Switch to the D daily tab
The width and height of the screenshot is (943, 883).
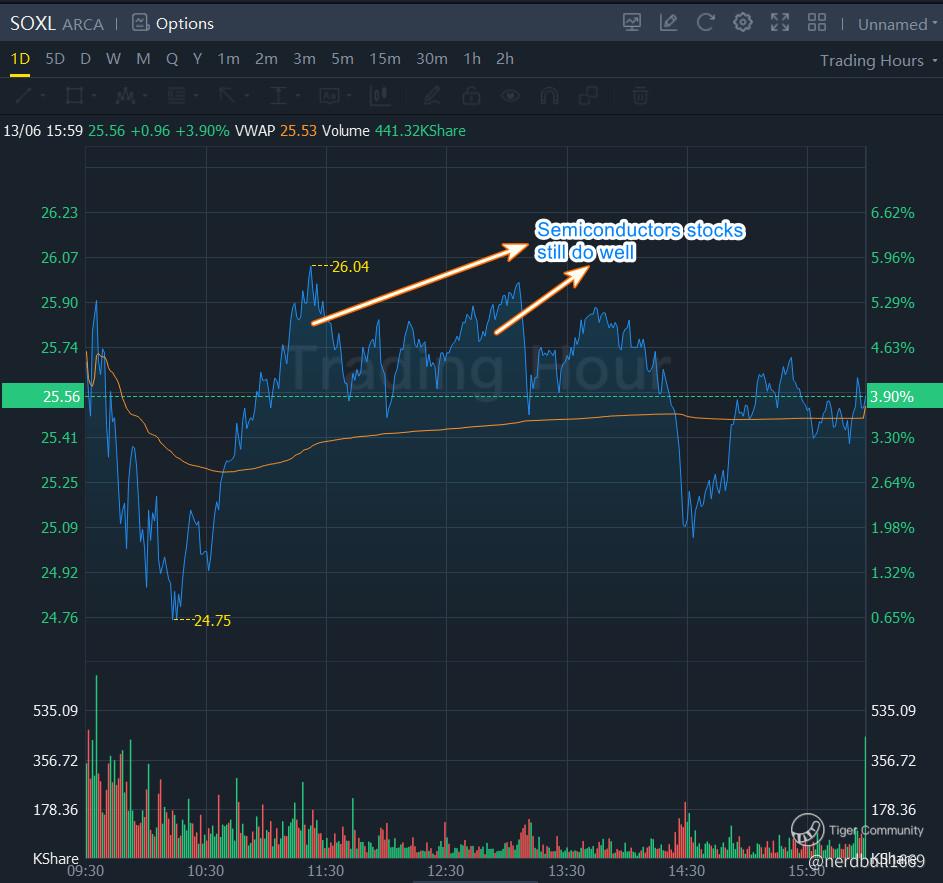(85, 59)
